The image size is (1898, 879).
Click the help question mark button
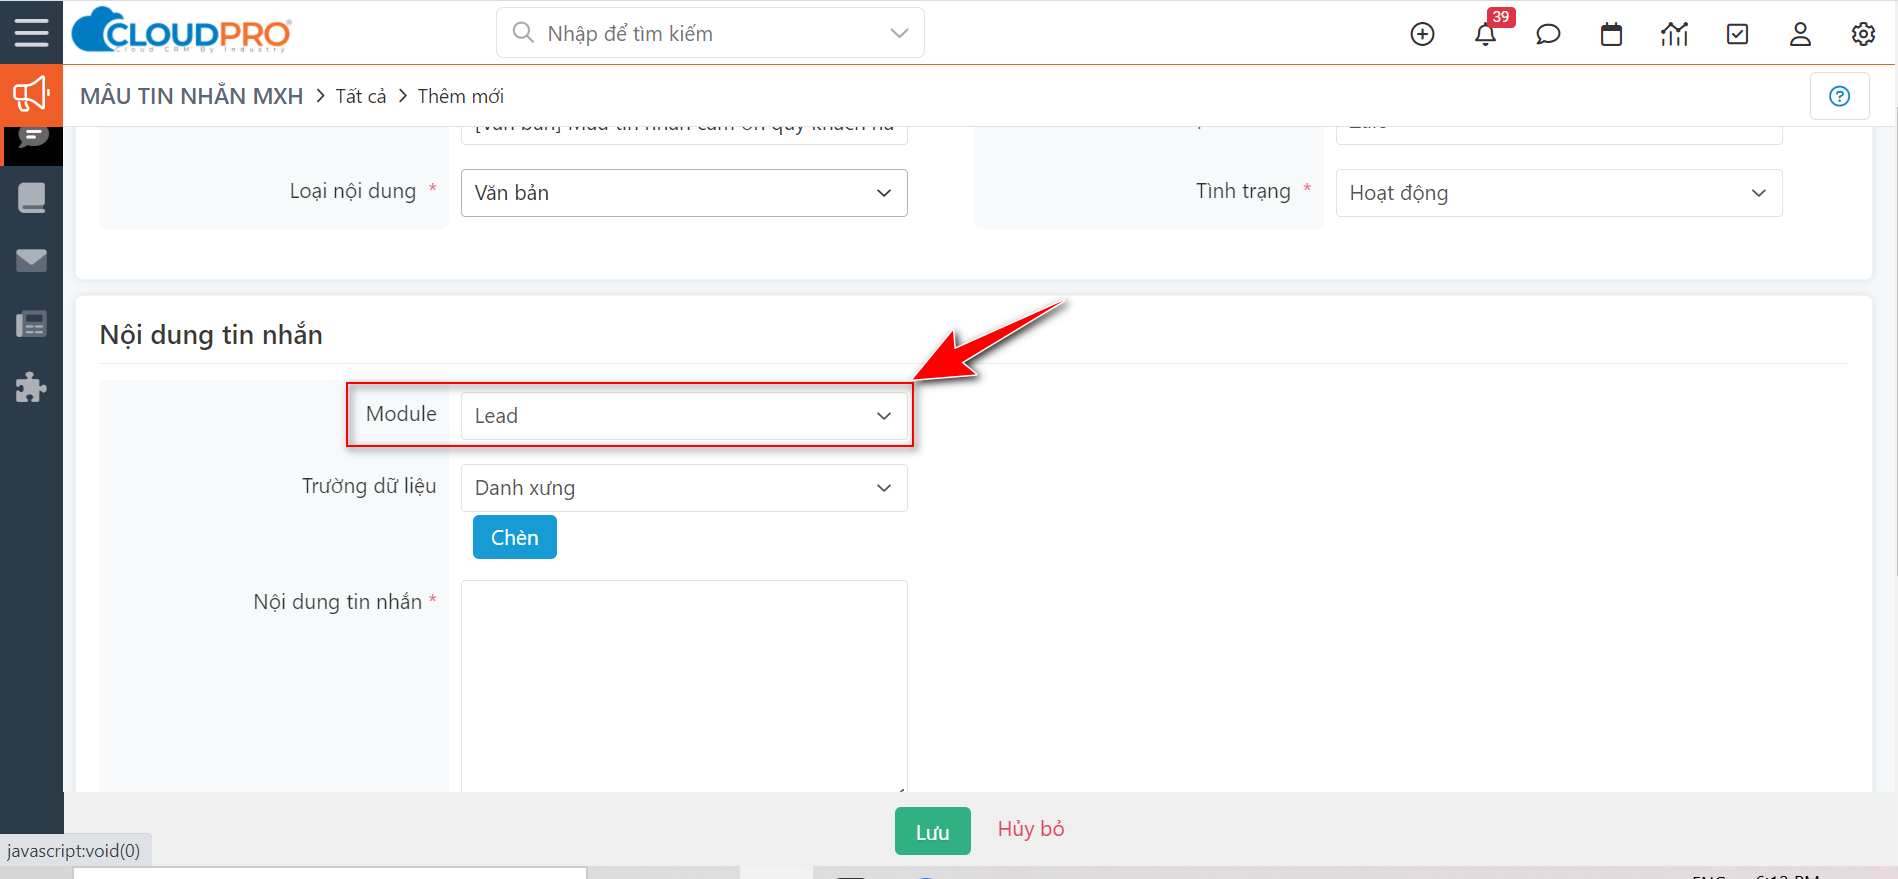pyautogui.click(x=1839, y=96)
